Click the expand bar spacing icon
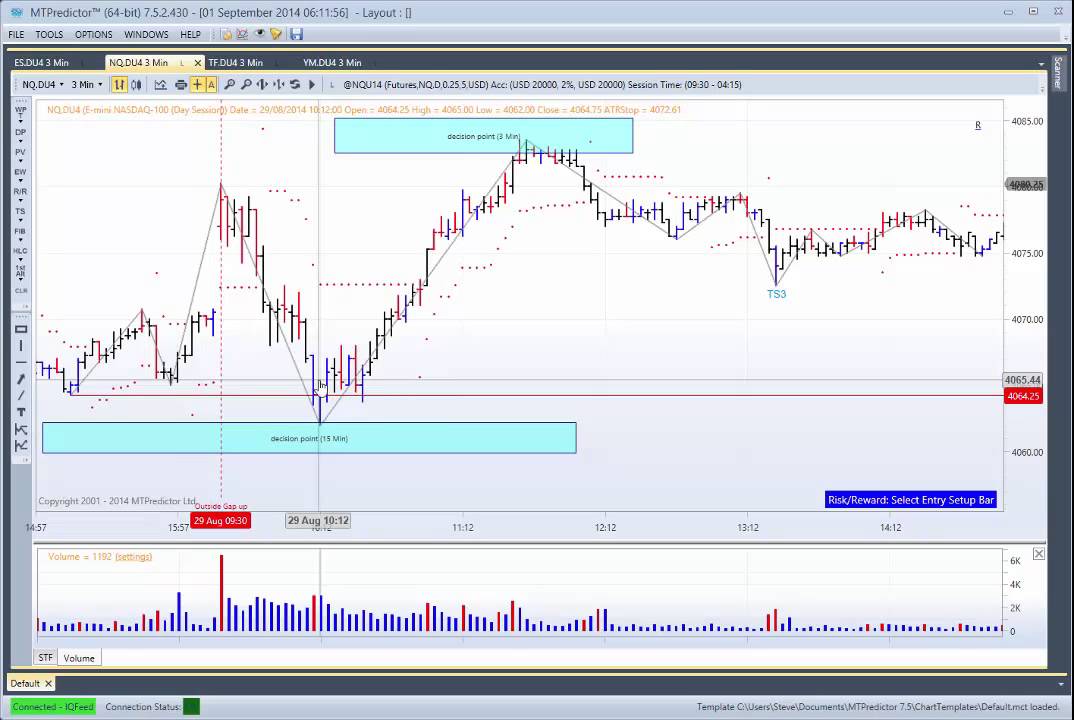The image size is (1074, 720). coord(262,84)
